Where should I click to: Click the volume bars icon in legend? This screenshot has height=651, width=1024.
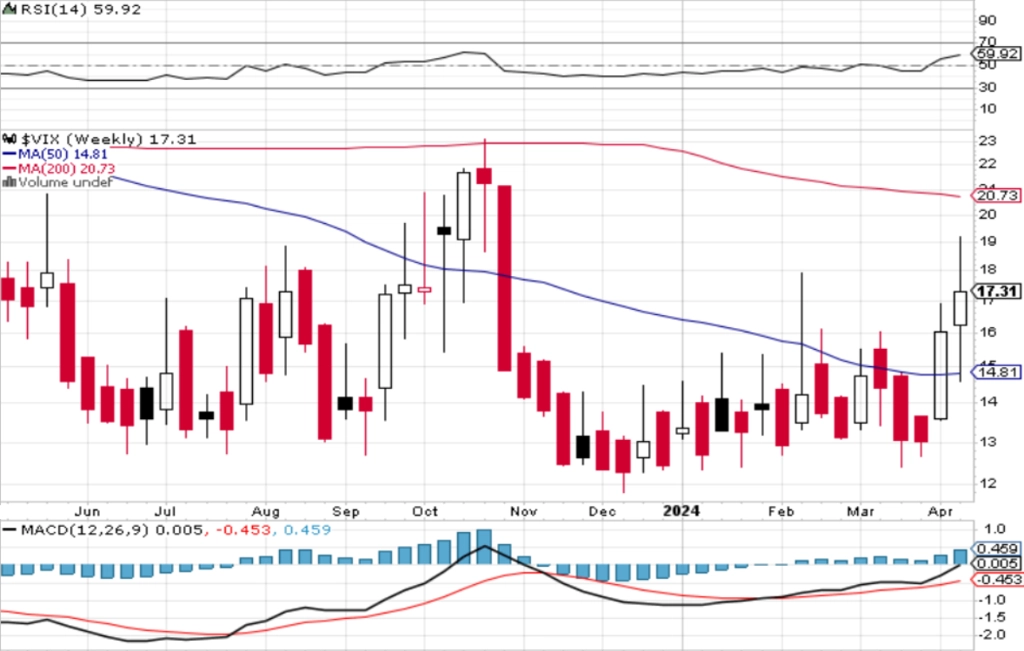click(x=9, y=182)
